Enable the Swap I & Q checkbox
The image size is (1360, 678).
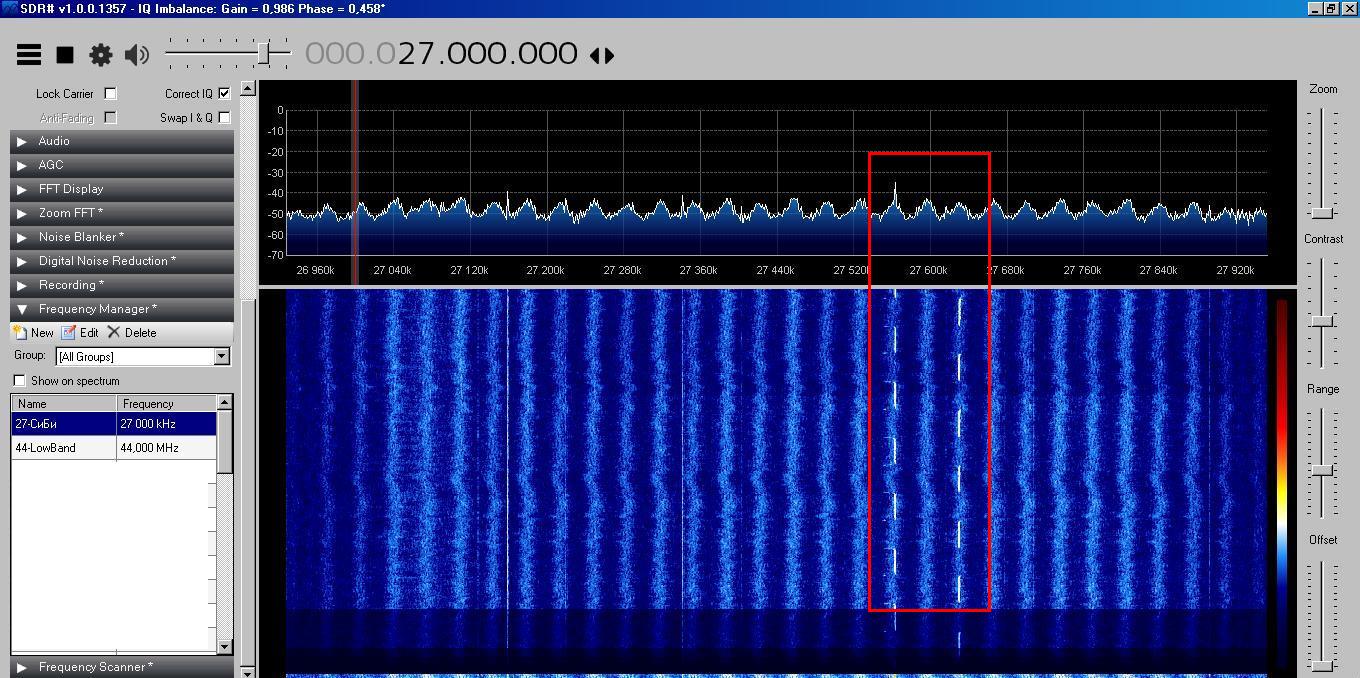(224, 117)
